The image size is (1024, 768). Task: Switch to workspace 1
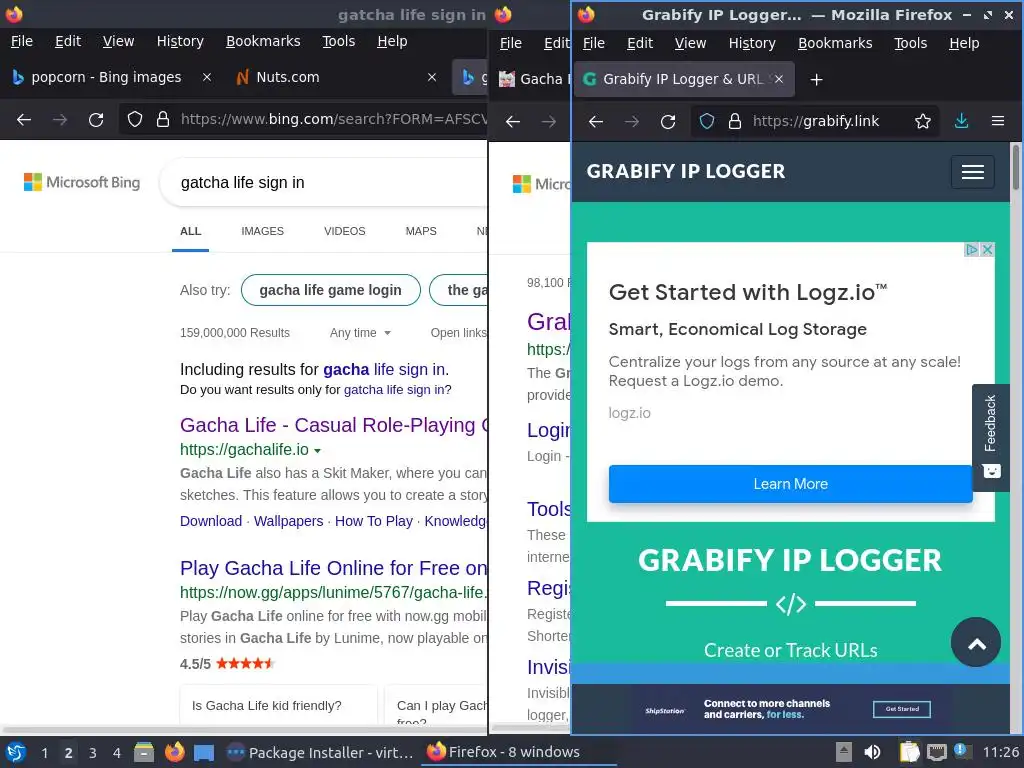click(44, 753)
